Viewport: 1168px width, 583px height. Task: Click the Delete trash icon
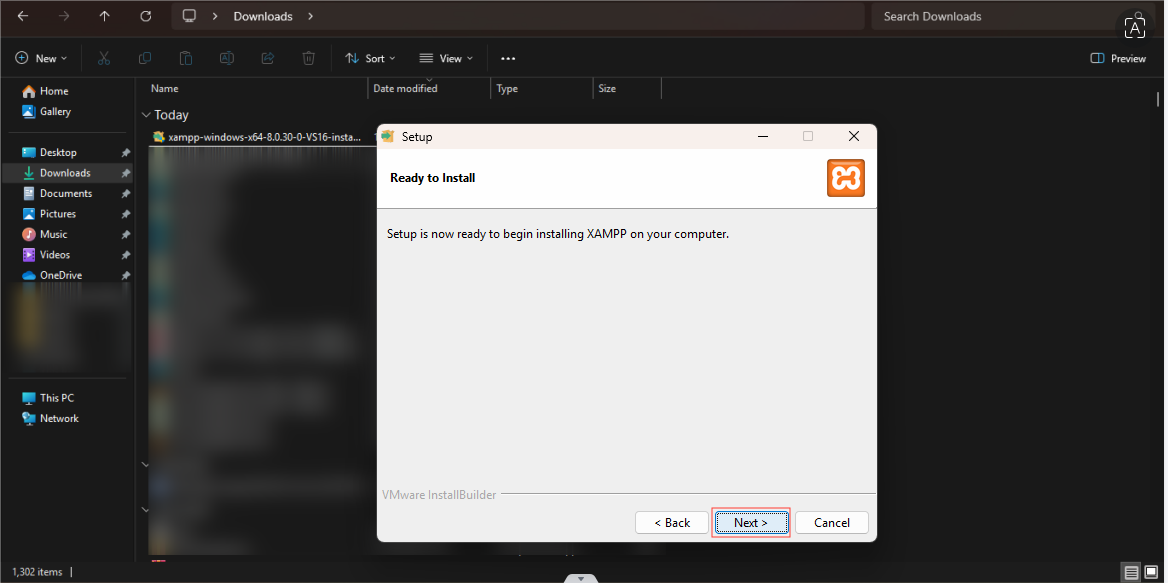(308, 58)
